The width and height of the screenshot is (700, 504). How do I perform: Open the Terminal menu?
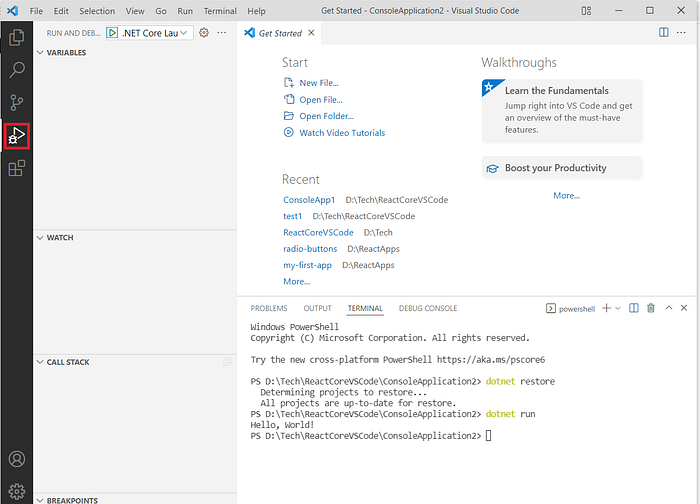[x=220, y=11]
